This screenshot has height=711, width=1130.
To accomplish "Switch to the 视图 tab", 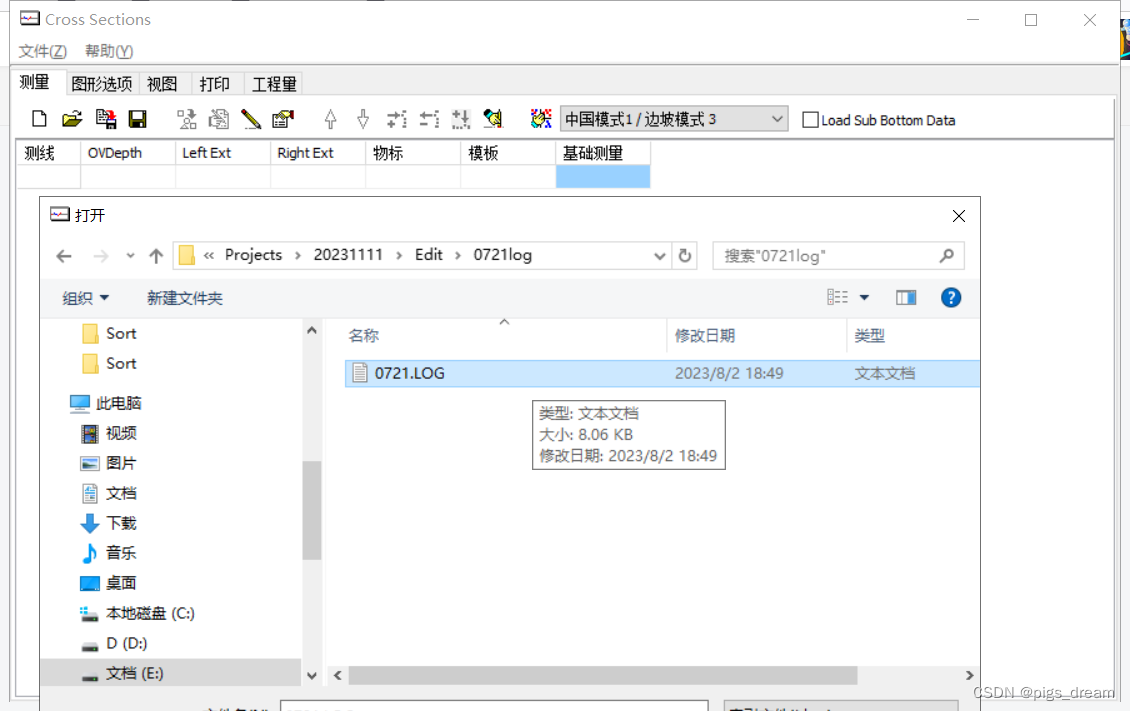I will [162, 84].
